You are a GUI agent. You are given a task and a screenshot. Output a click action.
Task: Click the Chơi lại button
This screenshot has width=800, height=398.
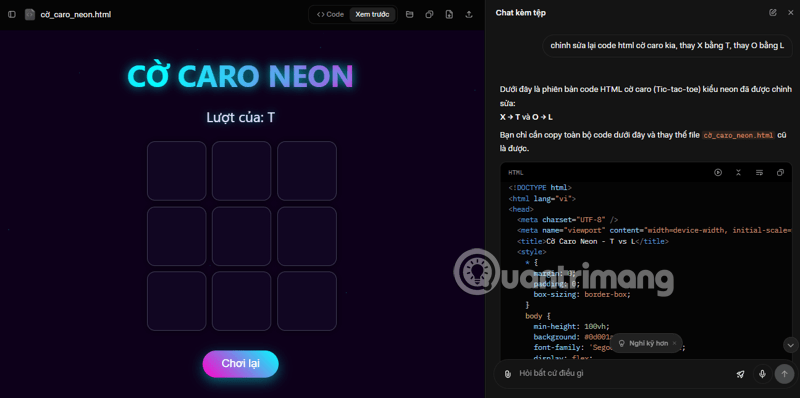tap(240, 364)
